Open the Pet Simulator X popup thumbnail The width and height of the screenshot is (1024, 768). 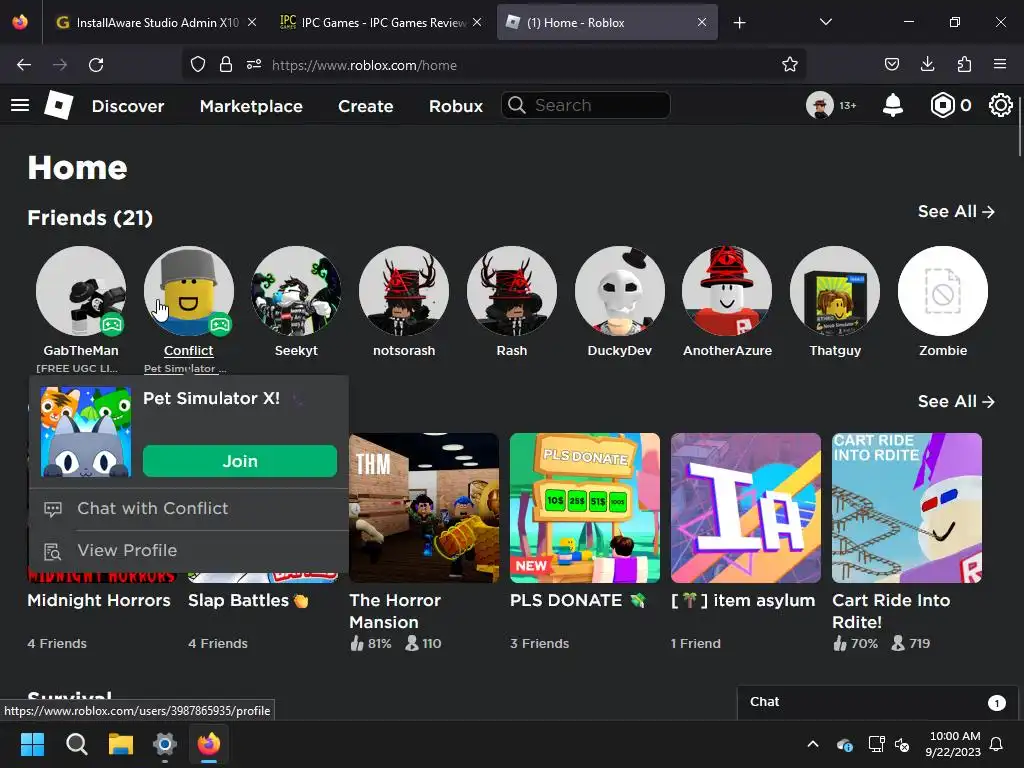[x=86, y=432]
